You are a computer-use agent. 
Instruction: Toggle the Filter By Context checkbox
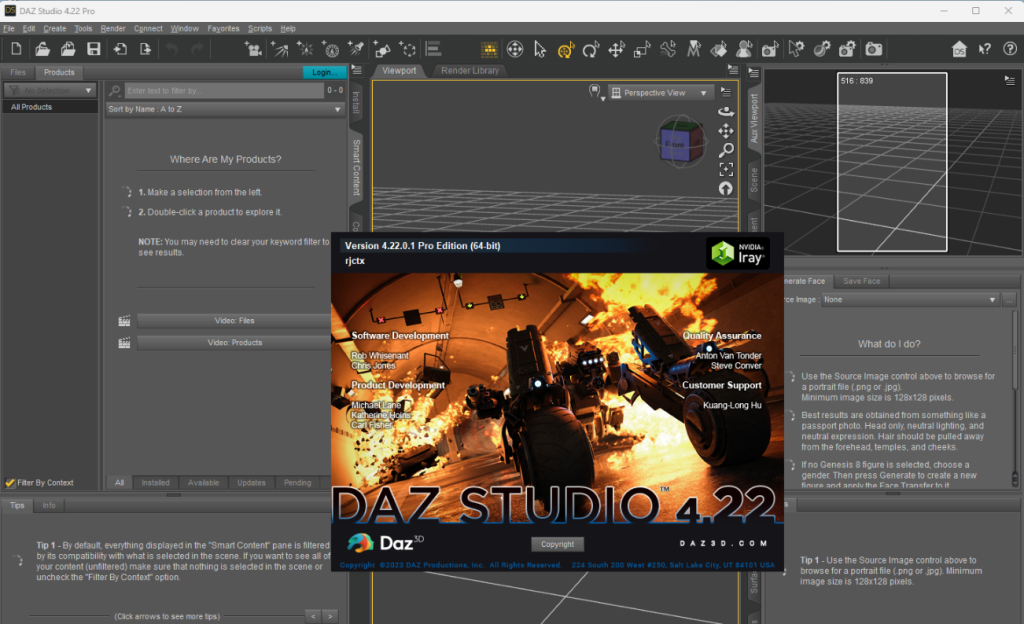point(11,483)
